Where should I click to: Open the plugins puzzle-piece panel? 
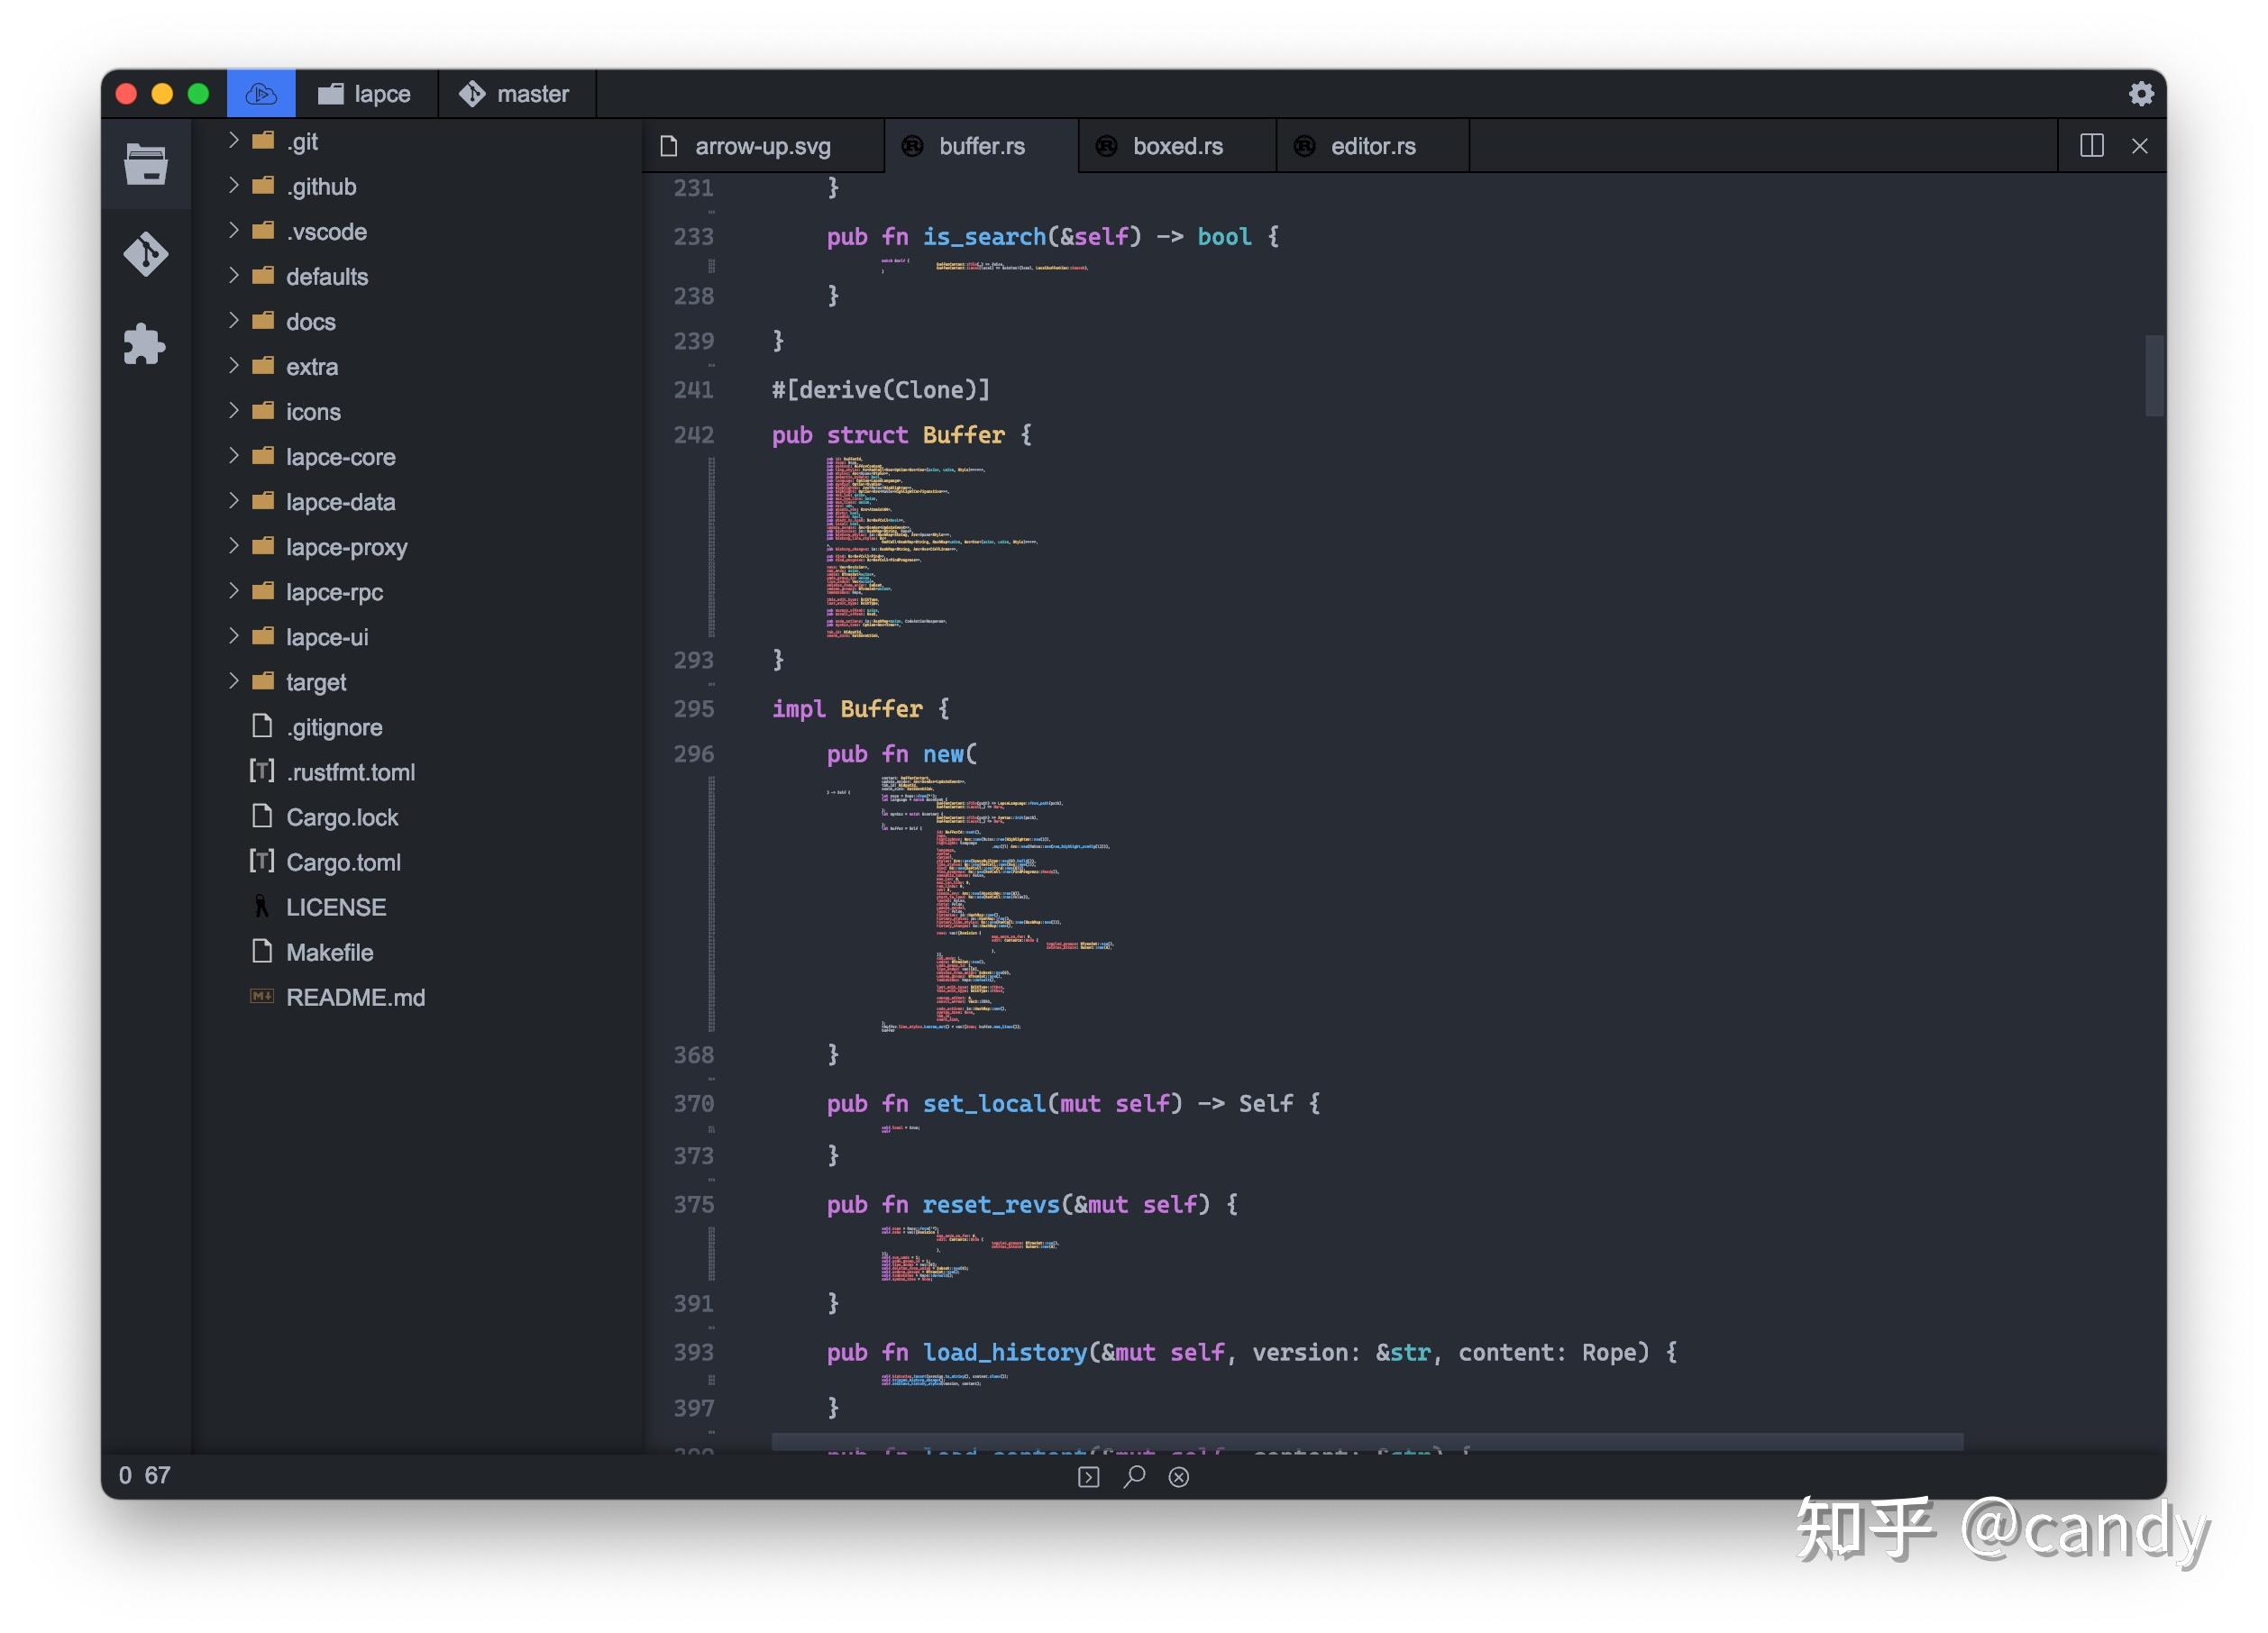146,344
